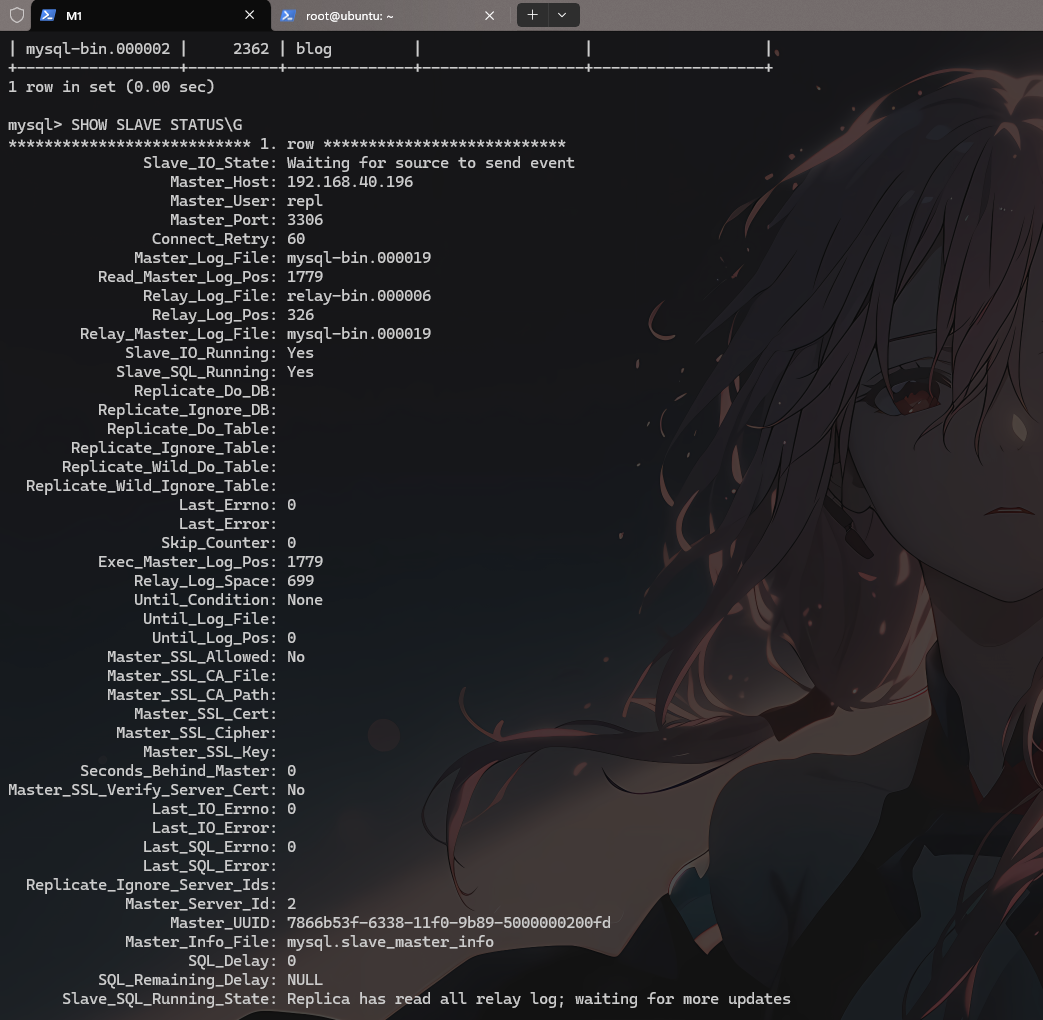This screenshot has width=1043, height=1020.
Task: Click the SHOW SLAVE STATUS\G command text
Action: [x=156, y=125]
